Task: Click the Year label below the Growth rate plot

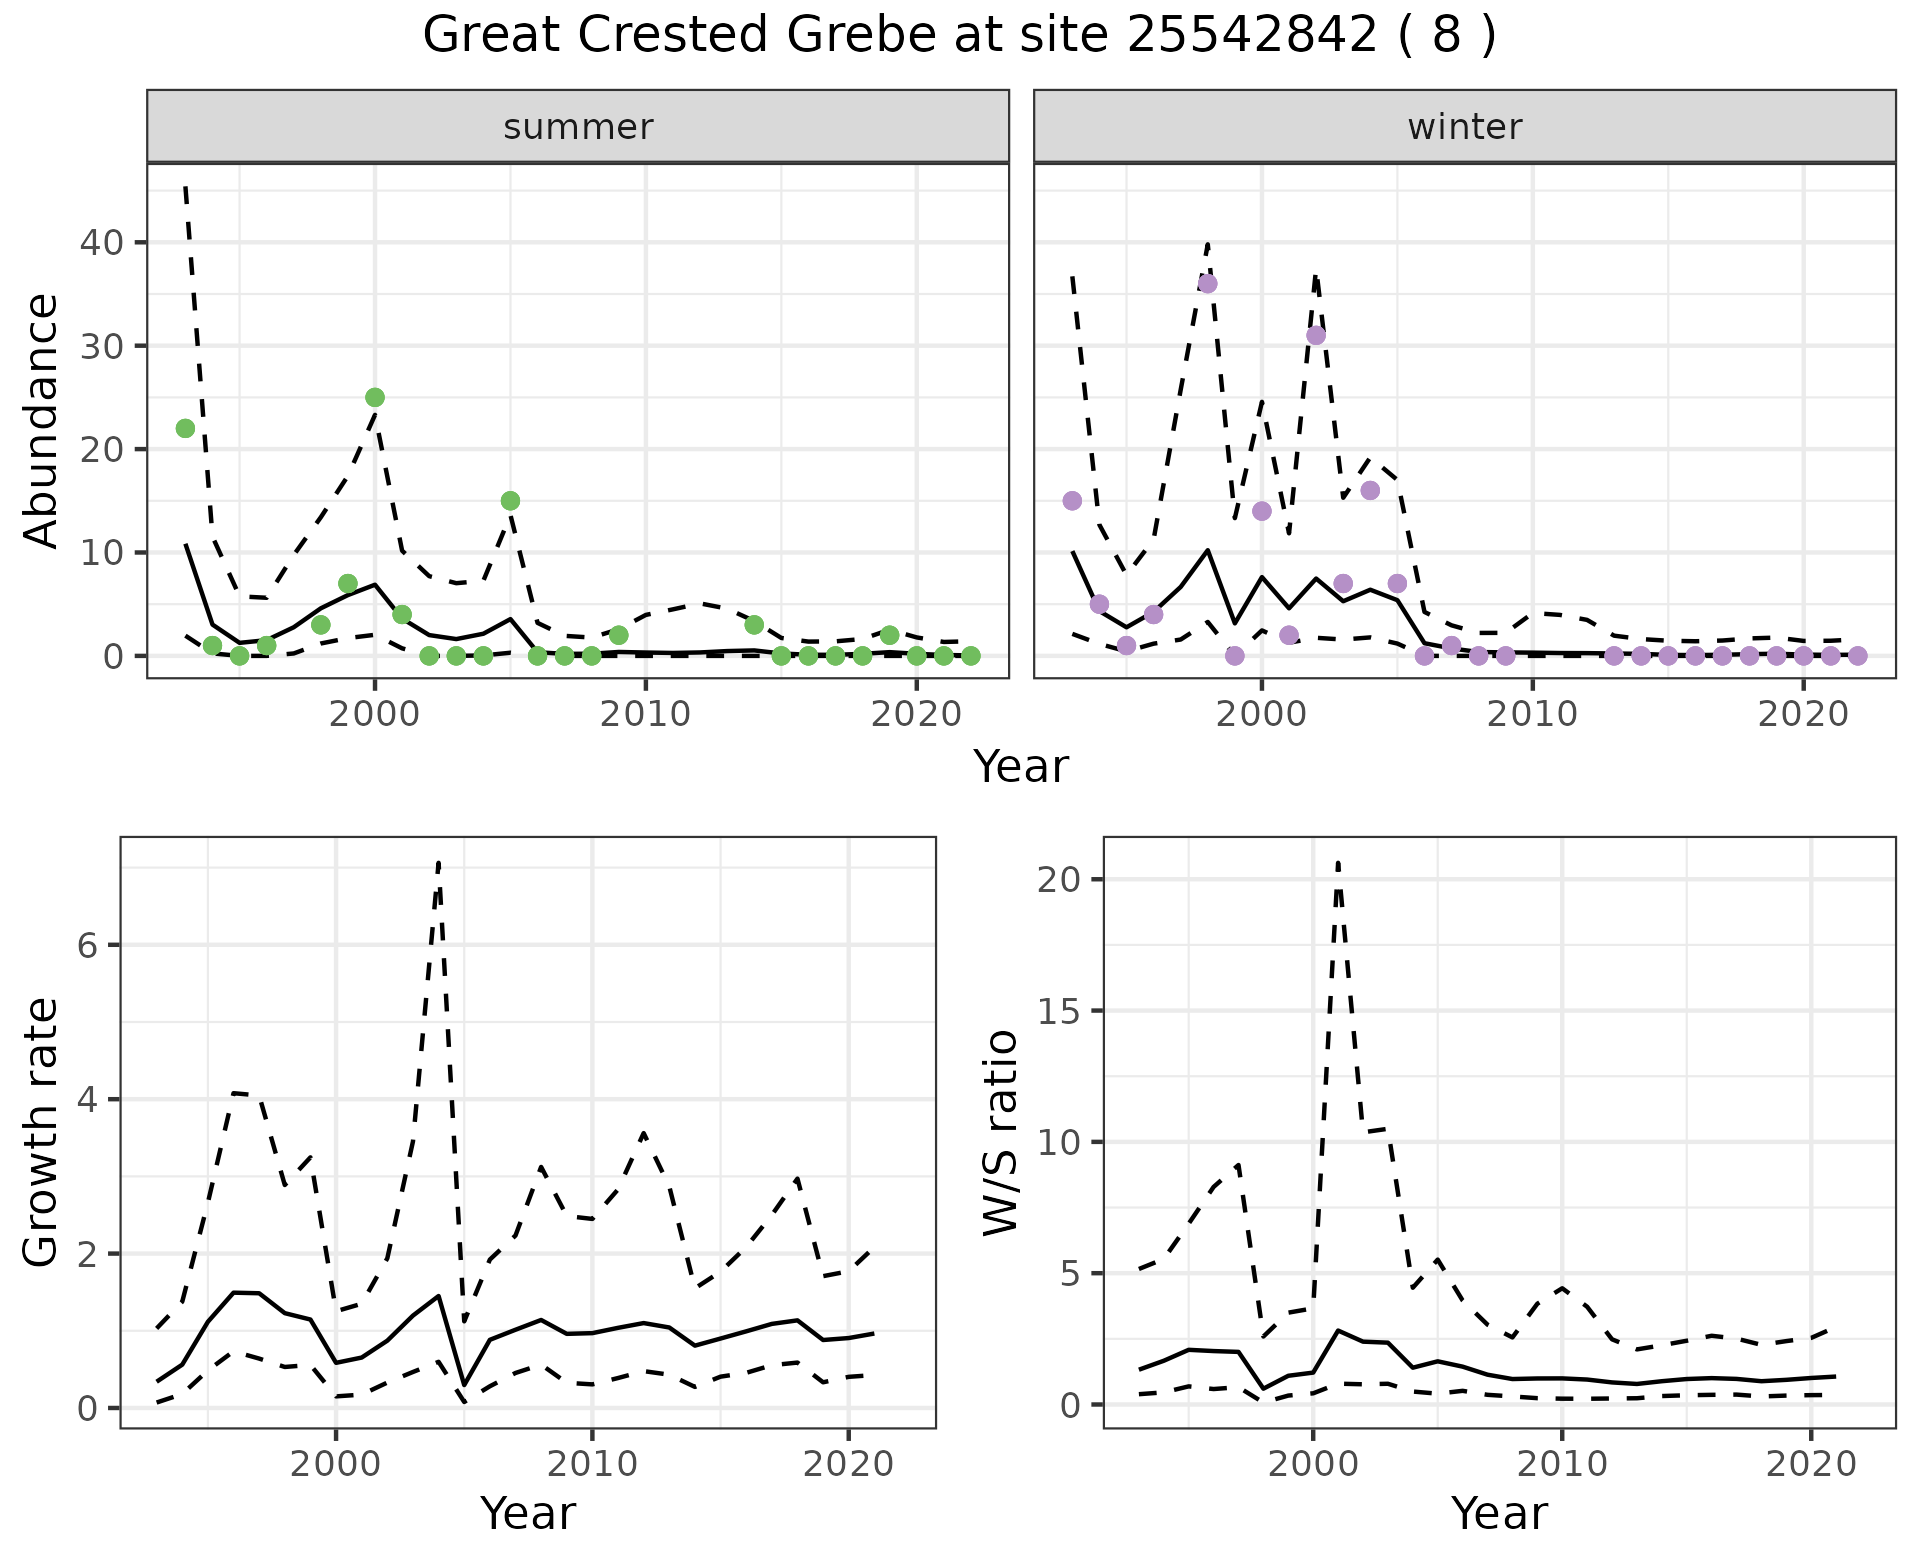Action: pos(528,1514)
